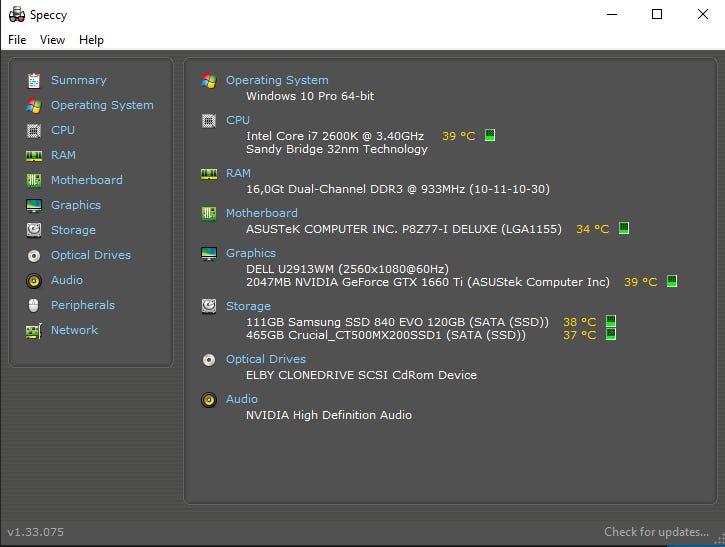Viewport: 725px width, 547px height.
Task: Click the Motherboard icon in sidebar
Action: click(34, 180)
